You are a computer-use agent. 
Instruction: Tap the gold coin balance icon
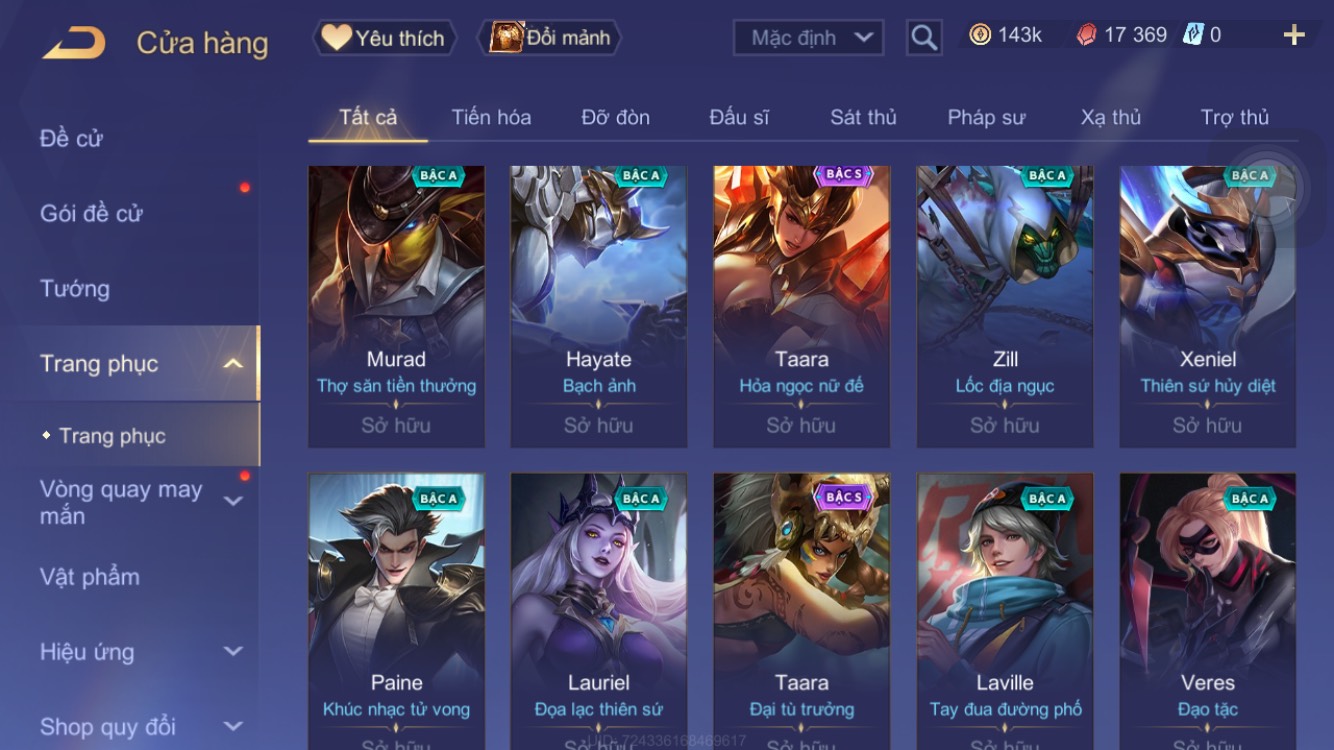pos(980,35)
